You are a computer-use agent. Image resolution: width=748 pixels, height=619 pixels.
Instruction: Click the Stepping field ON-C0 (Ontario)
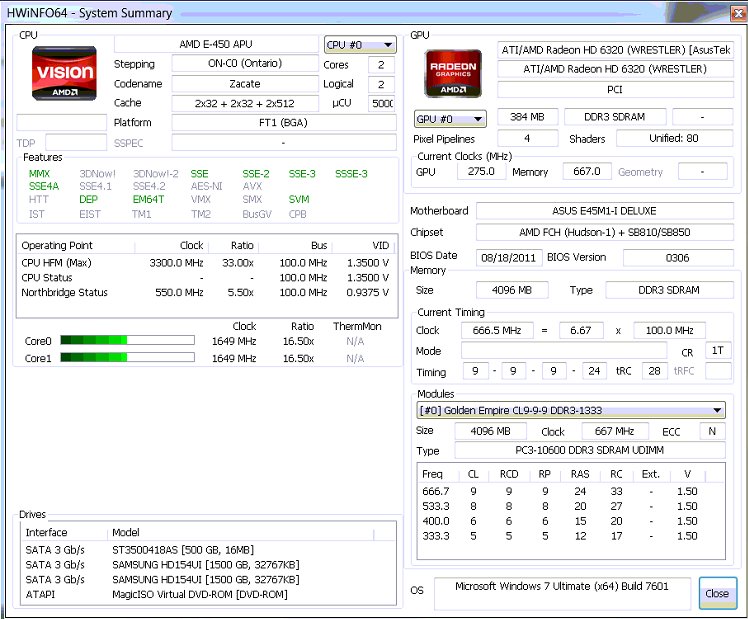245,63
